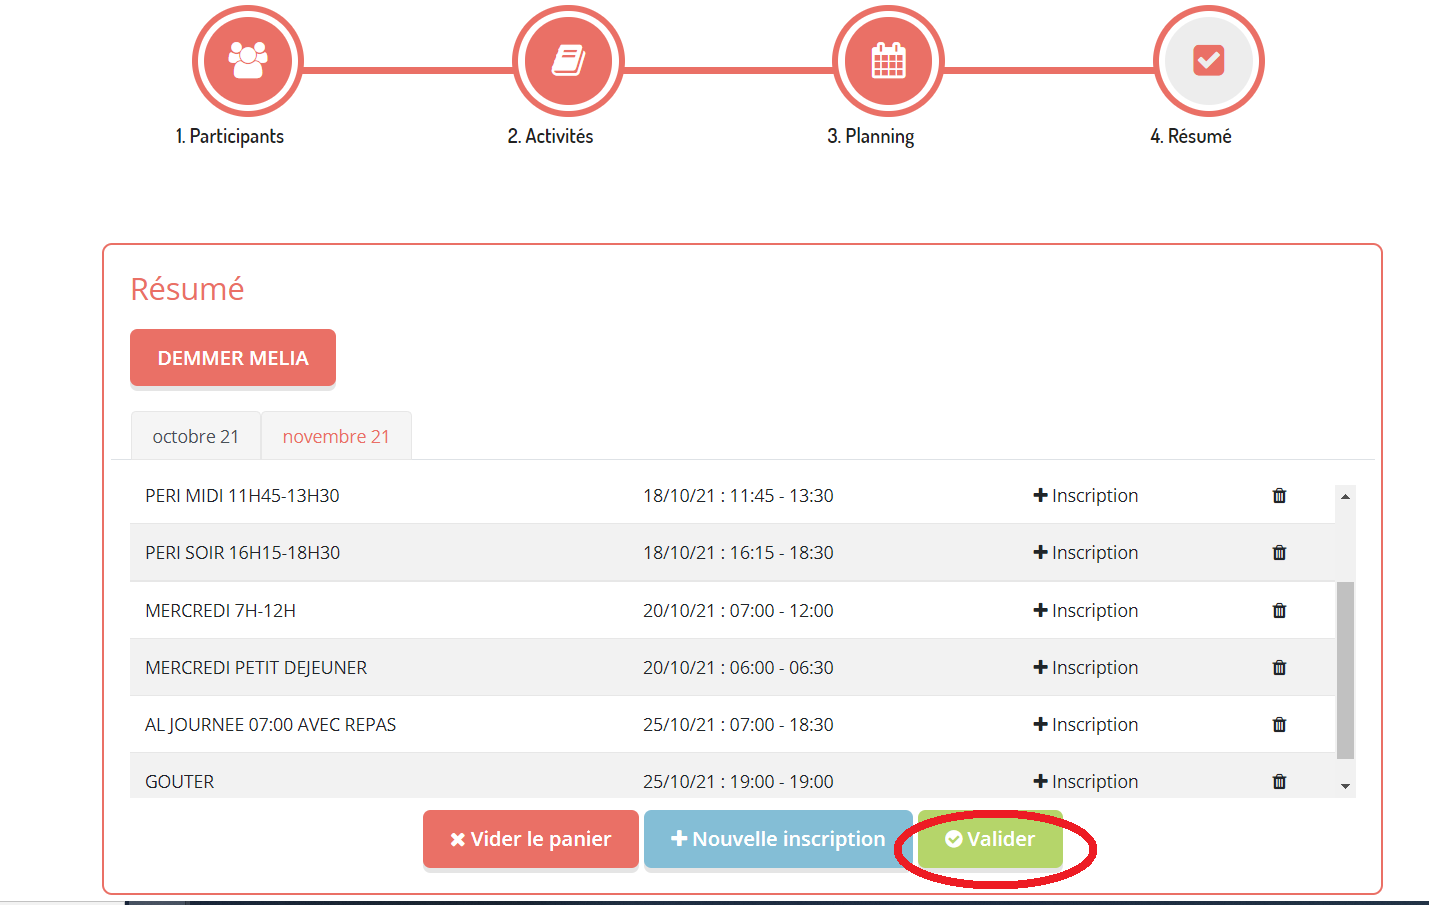Select the DEMMER MELIA participant button
This screenshot has width=1429, height=905.
(x=233, y=358)
